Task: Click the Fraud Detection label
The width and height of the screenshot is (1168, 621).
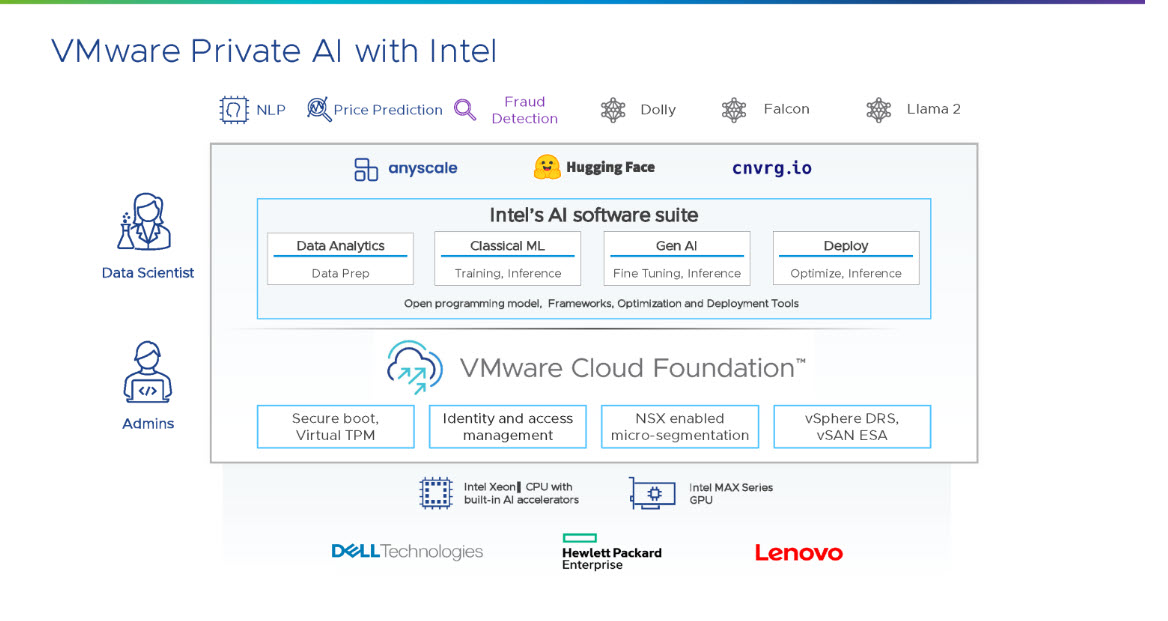Action: coord(524,110)
